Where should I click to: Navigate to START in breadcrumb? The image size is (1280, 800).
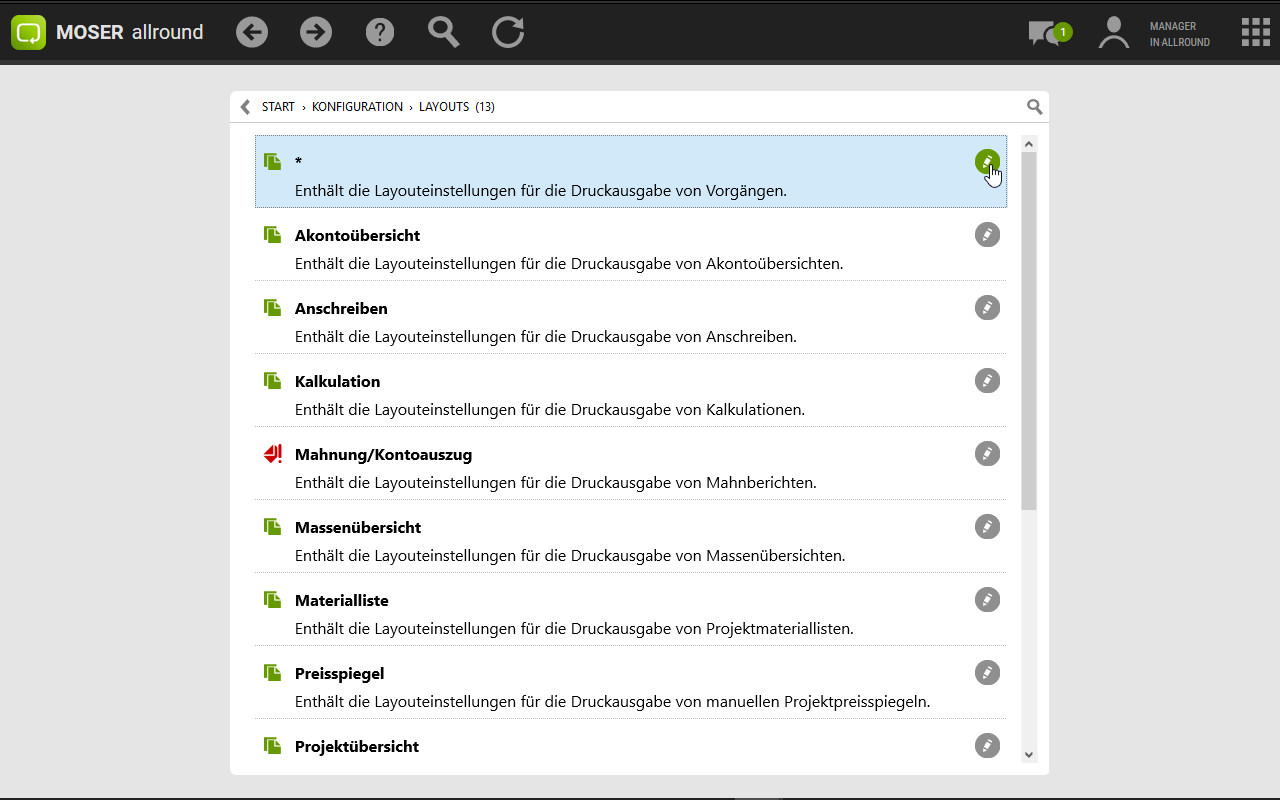[278, 107]
